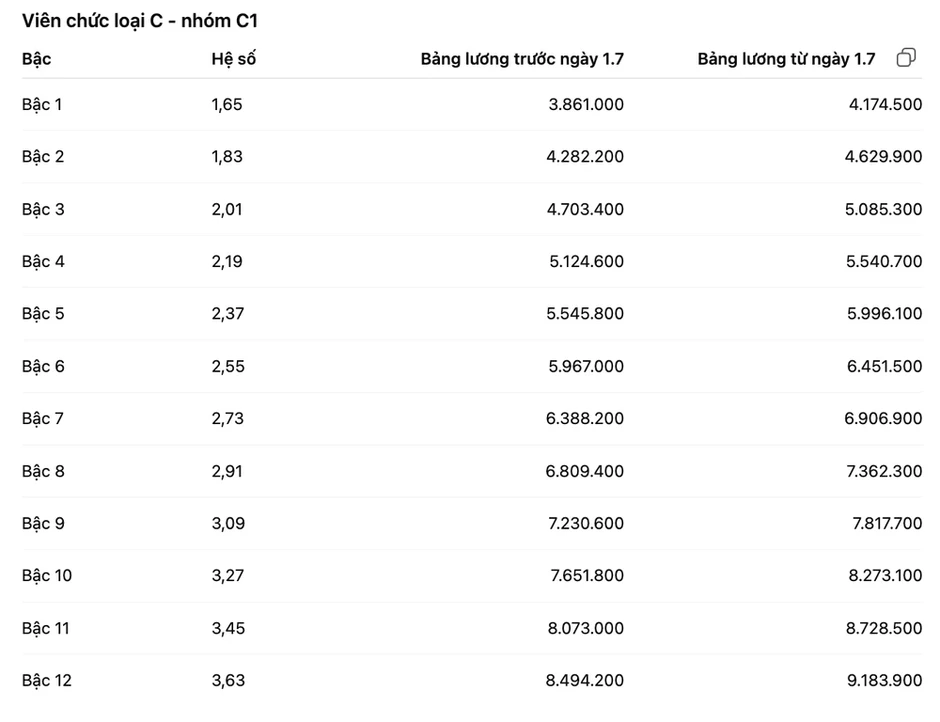940x722 pixels.
Task: Click salary value 9.183.900
Action: (x=884, y=681)
